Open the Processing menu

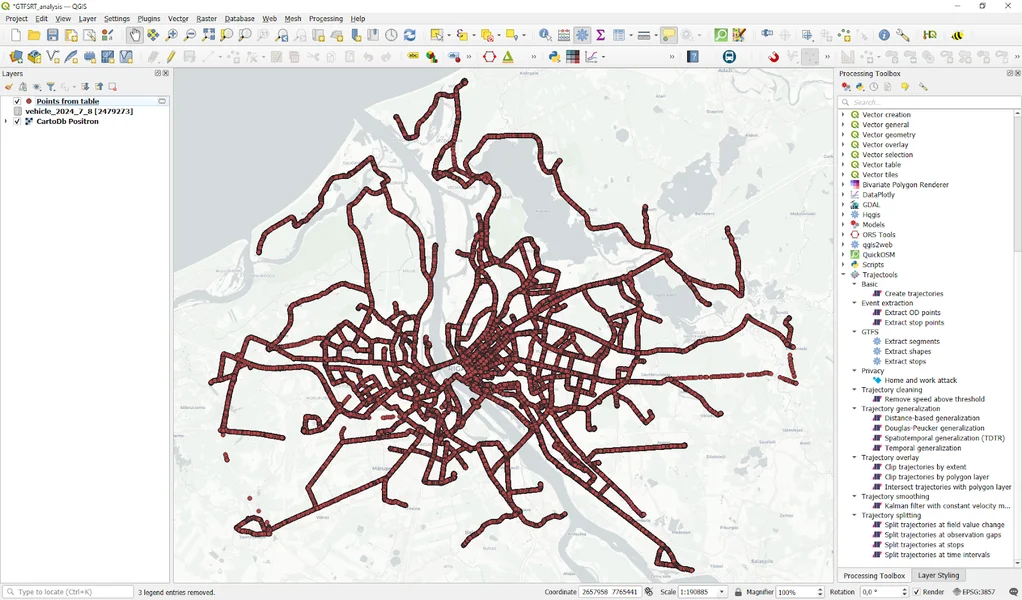pos(325,18)
